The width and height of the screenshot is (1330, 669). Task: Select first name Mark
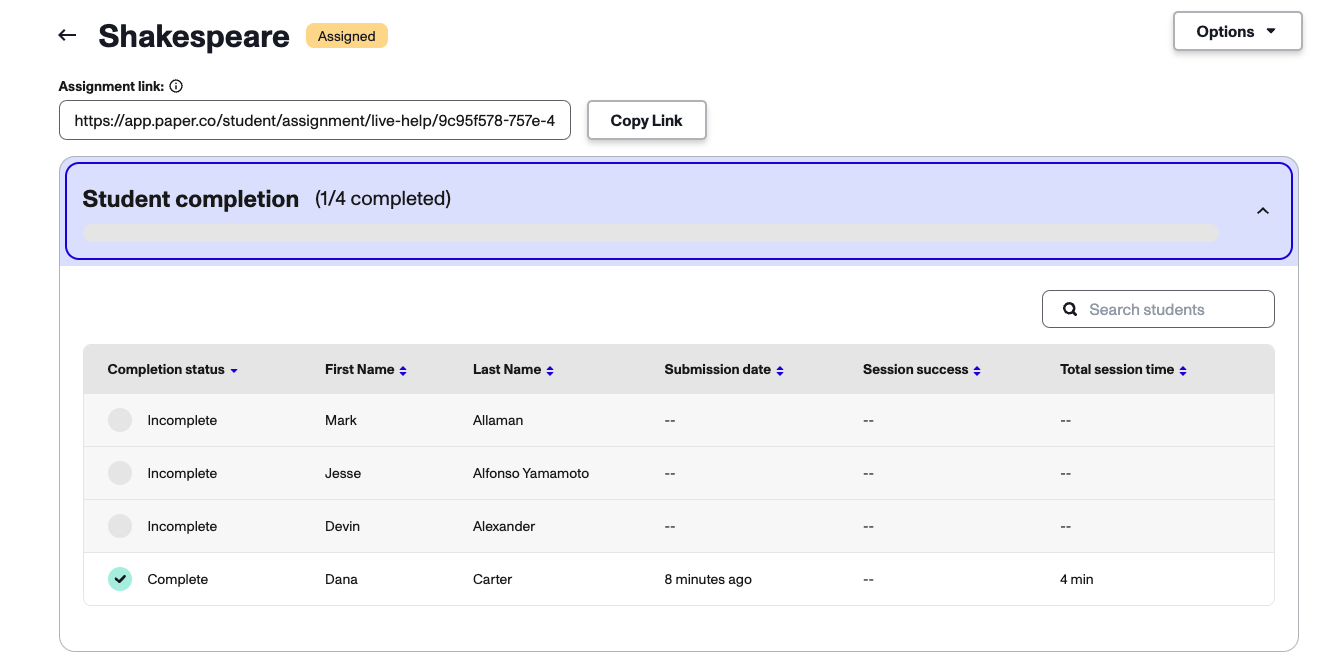(341, 420)
